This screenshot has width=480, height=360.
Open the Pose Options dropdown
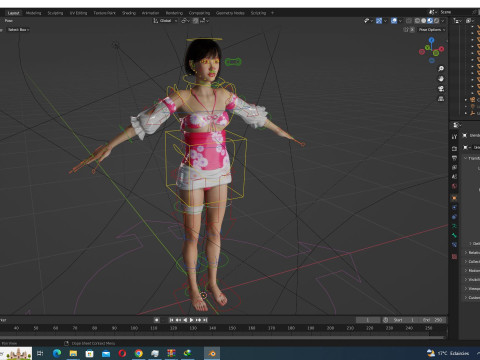(x=432, y=30)
